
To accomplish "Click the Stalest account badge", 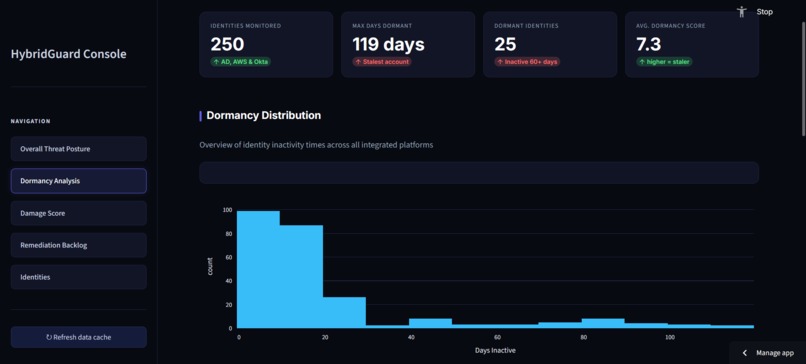I will [382, 62].
